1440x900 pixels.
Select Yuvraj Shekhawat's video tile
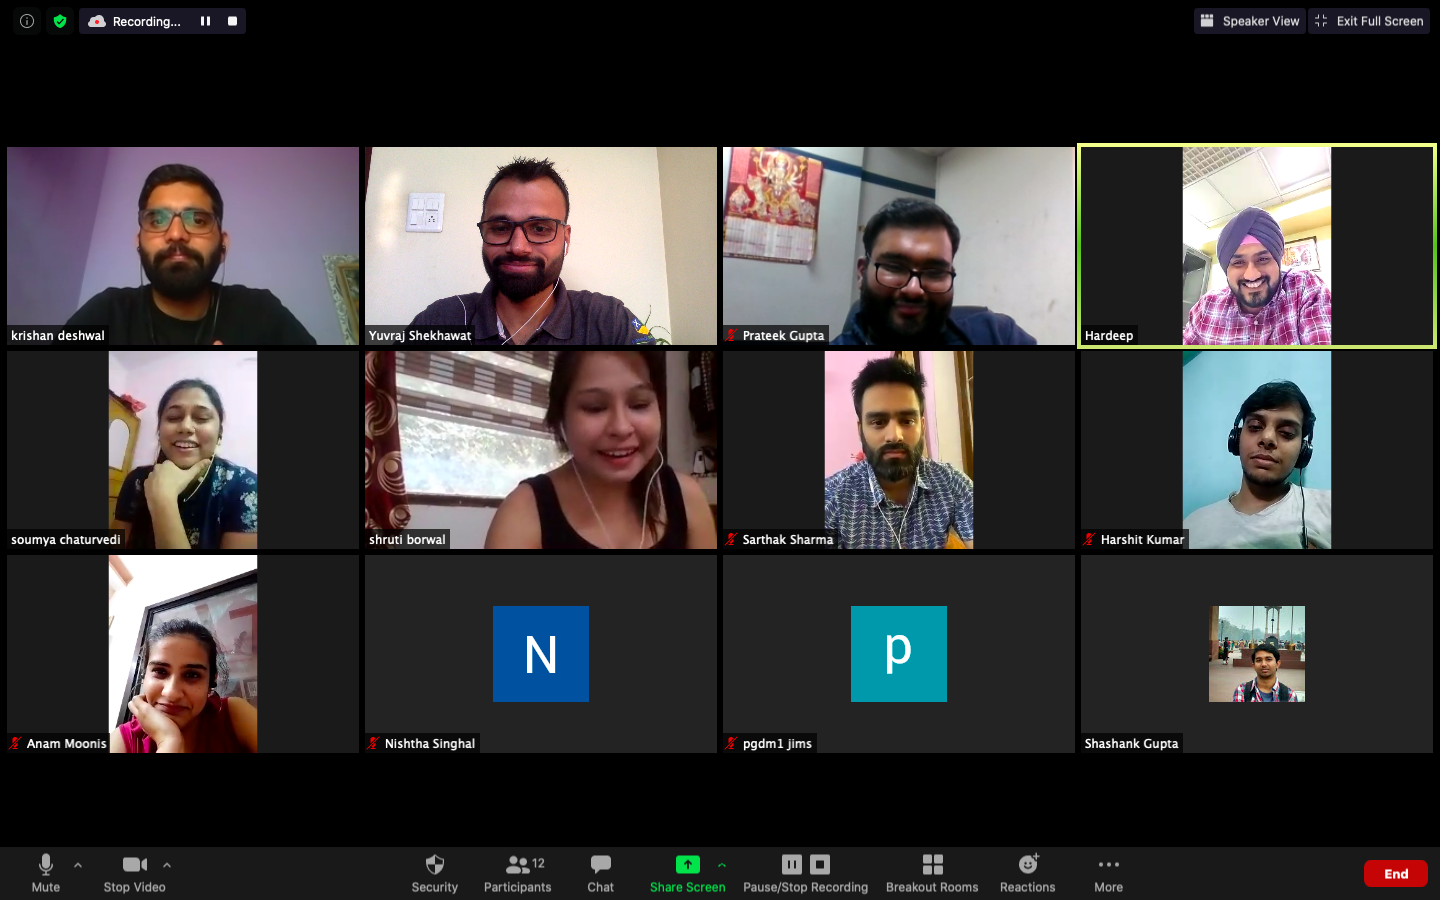pos(541,246)
